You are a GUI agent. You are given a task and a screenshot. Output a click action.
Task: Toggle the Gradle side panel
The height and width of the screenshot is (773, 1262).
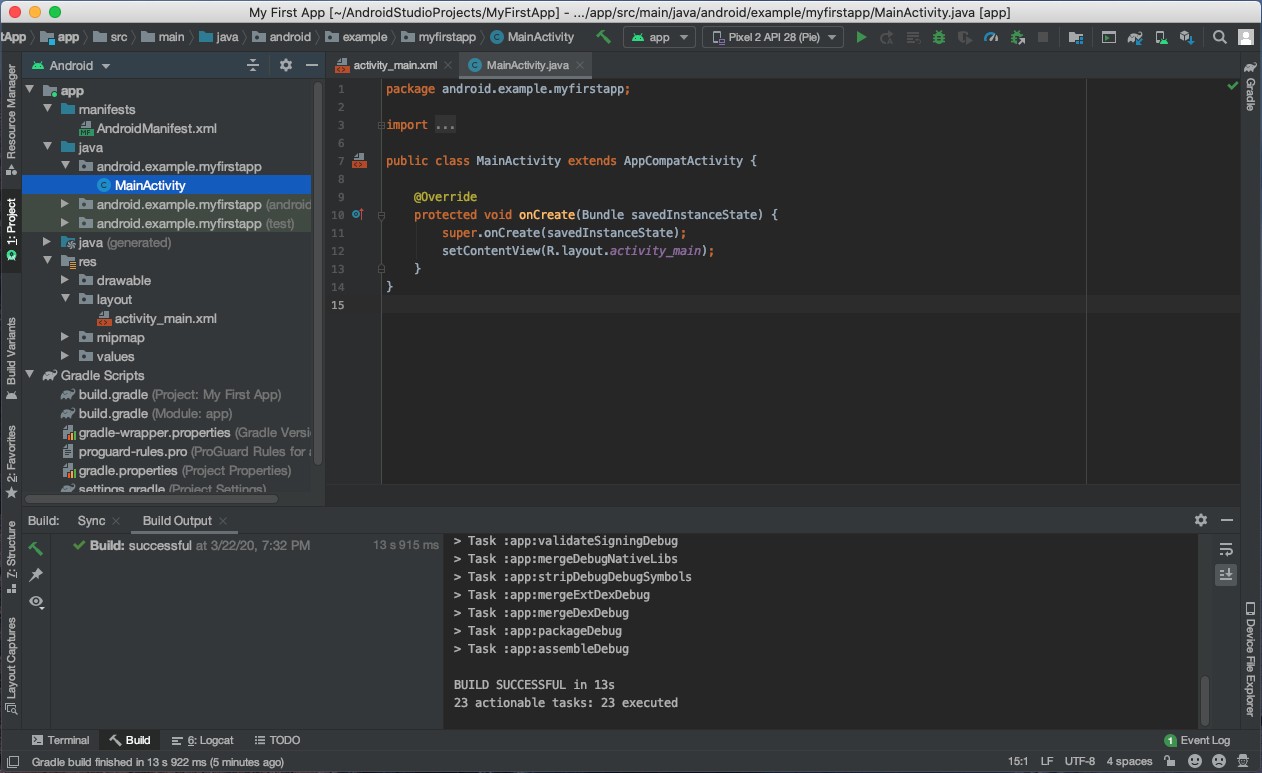1250,85
